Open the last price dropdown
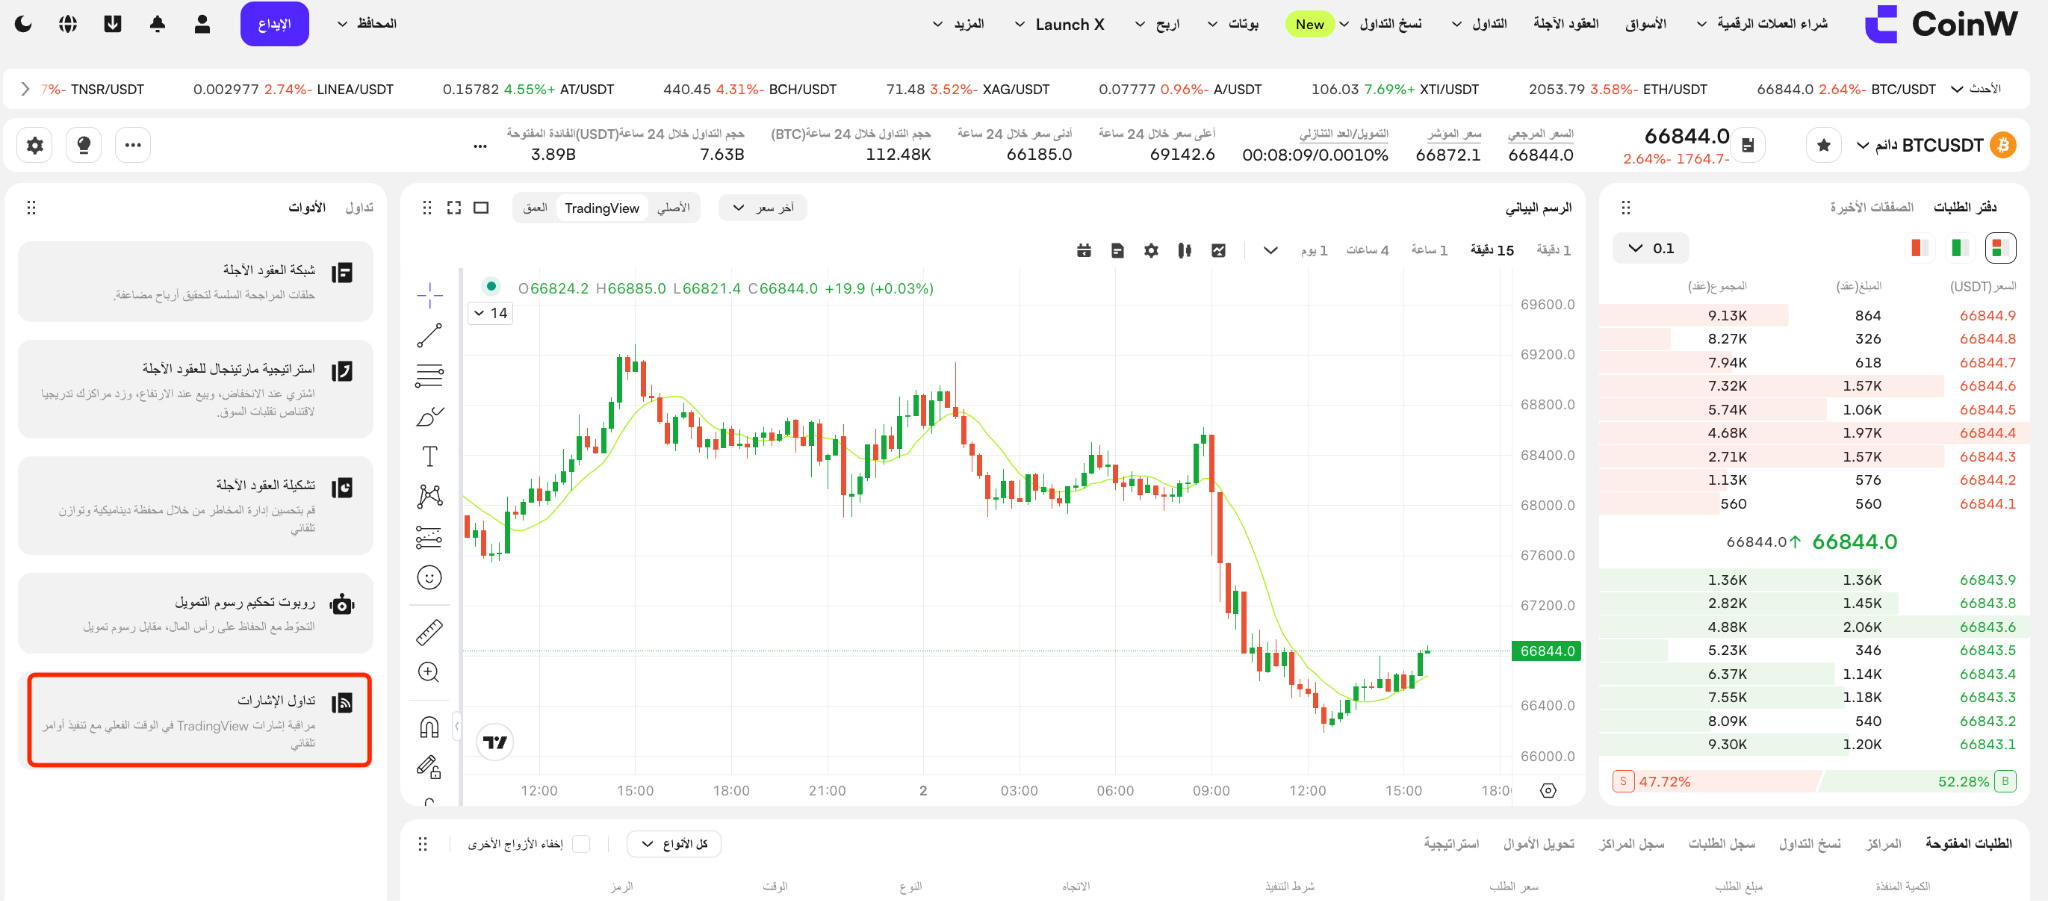Viewport: 2048px width, 901px height. point(763,208)
